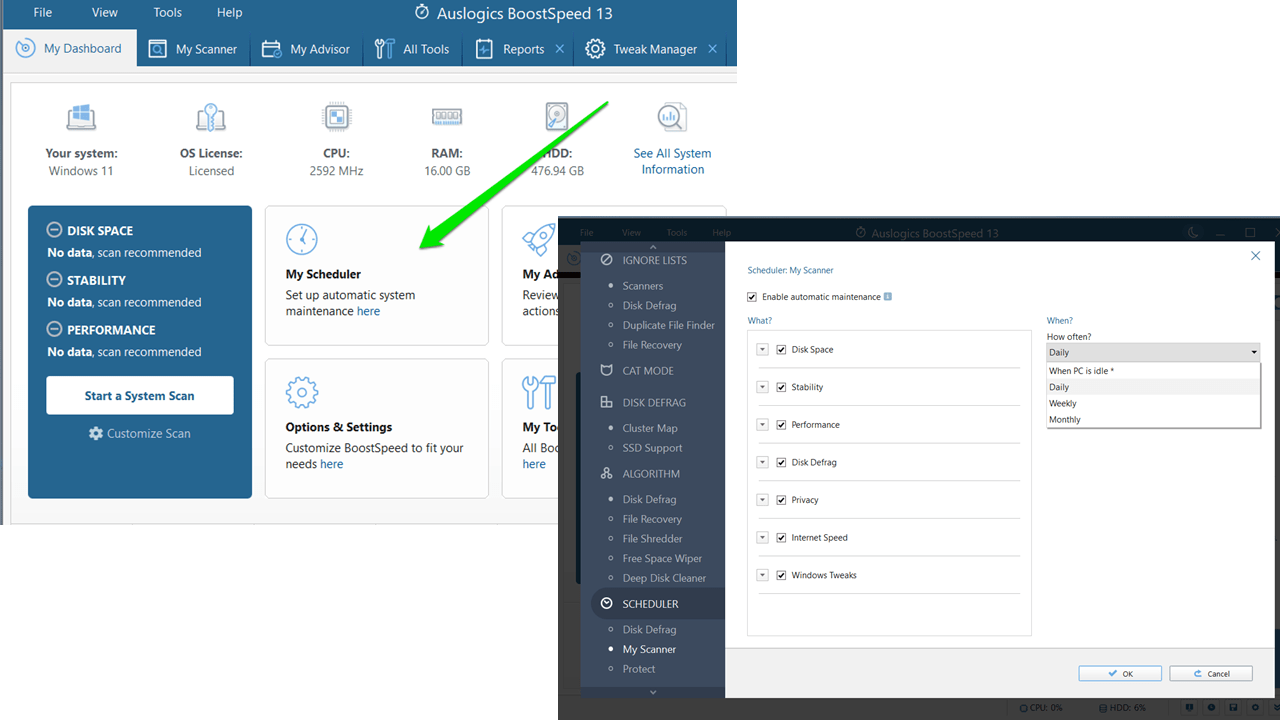Image resolution: width=1280 pixels, height=720 pixels.
Task: Click the HDD drive icon
Action: pos(557,117)
